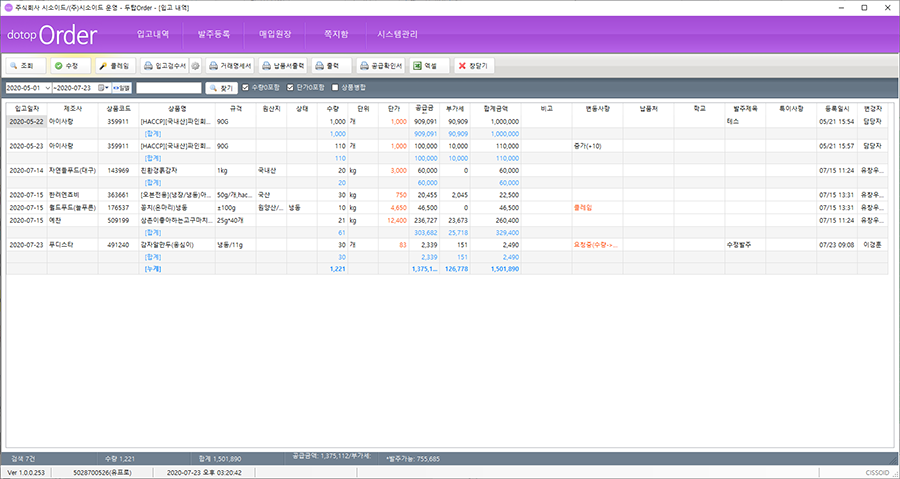Image resolution: width=900 pixels, height=479 pixels.
Task: Uncheck the 단가0포함 checkbox
Action: [289, 88]
